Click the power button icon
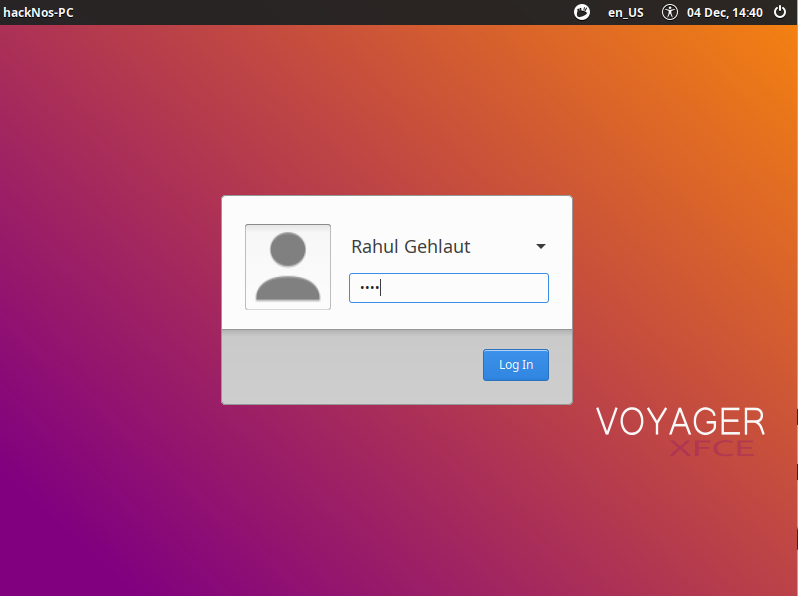 pos(780,12)
